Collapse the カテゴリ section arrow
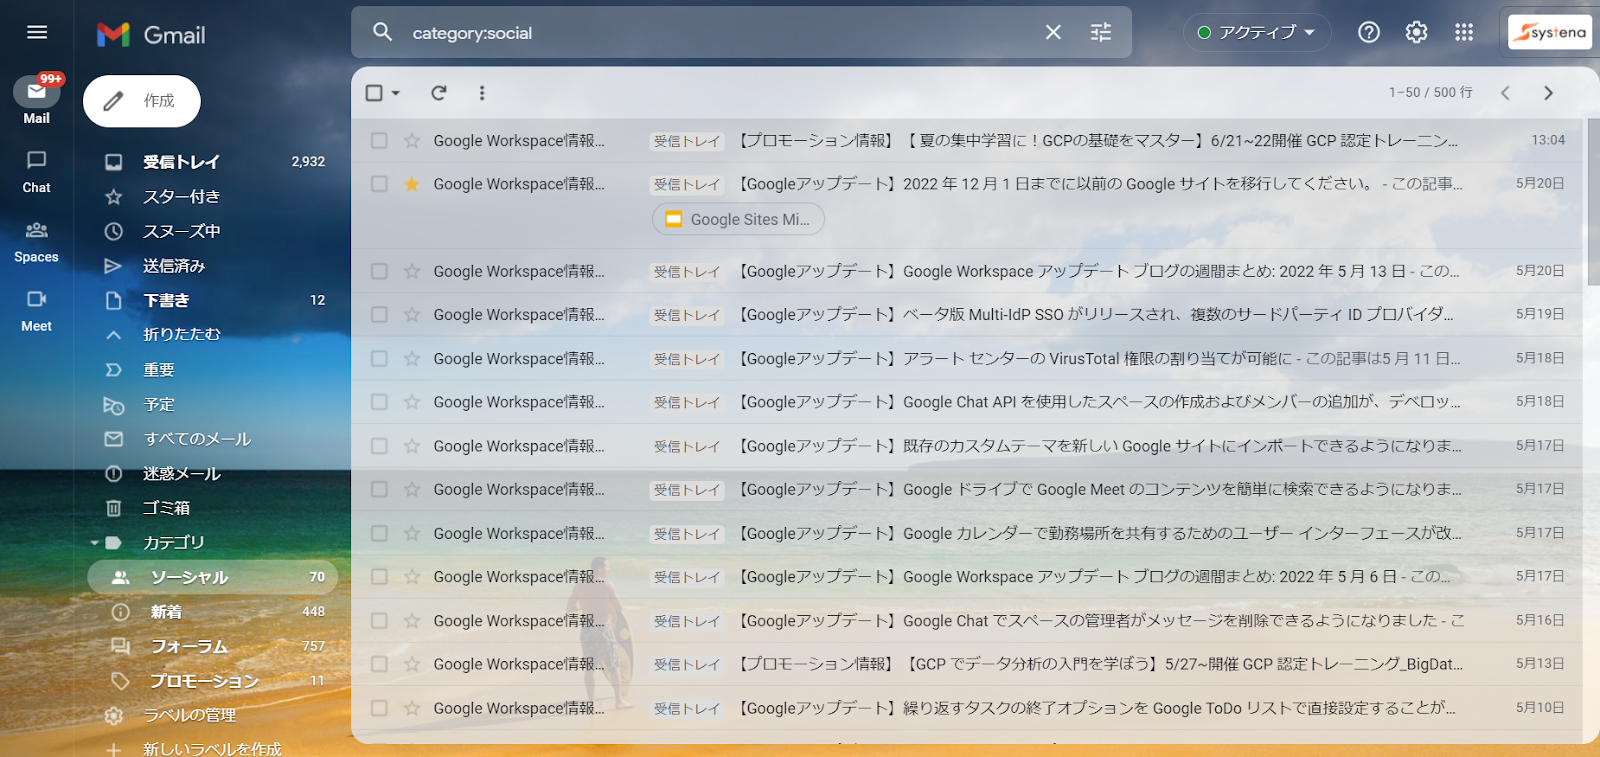The width and height of the screenshot is (1600, 757). click(x=95, y=543)
